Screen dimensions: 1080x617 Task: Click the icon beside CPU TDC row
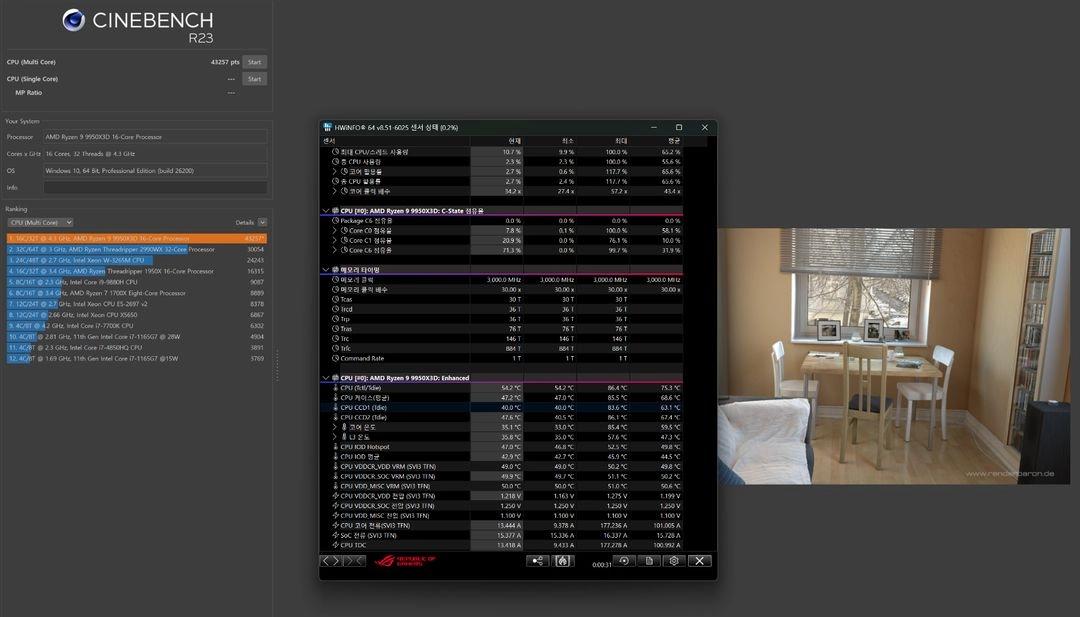336,545
